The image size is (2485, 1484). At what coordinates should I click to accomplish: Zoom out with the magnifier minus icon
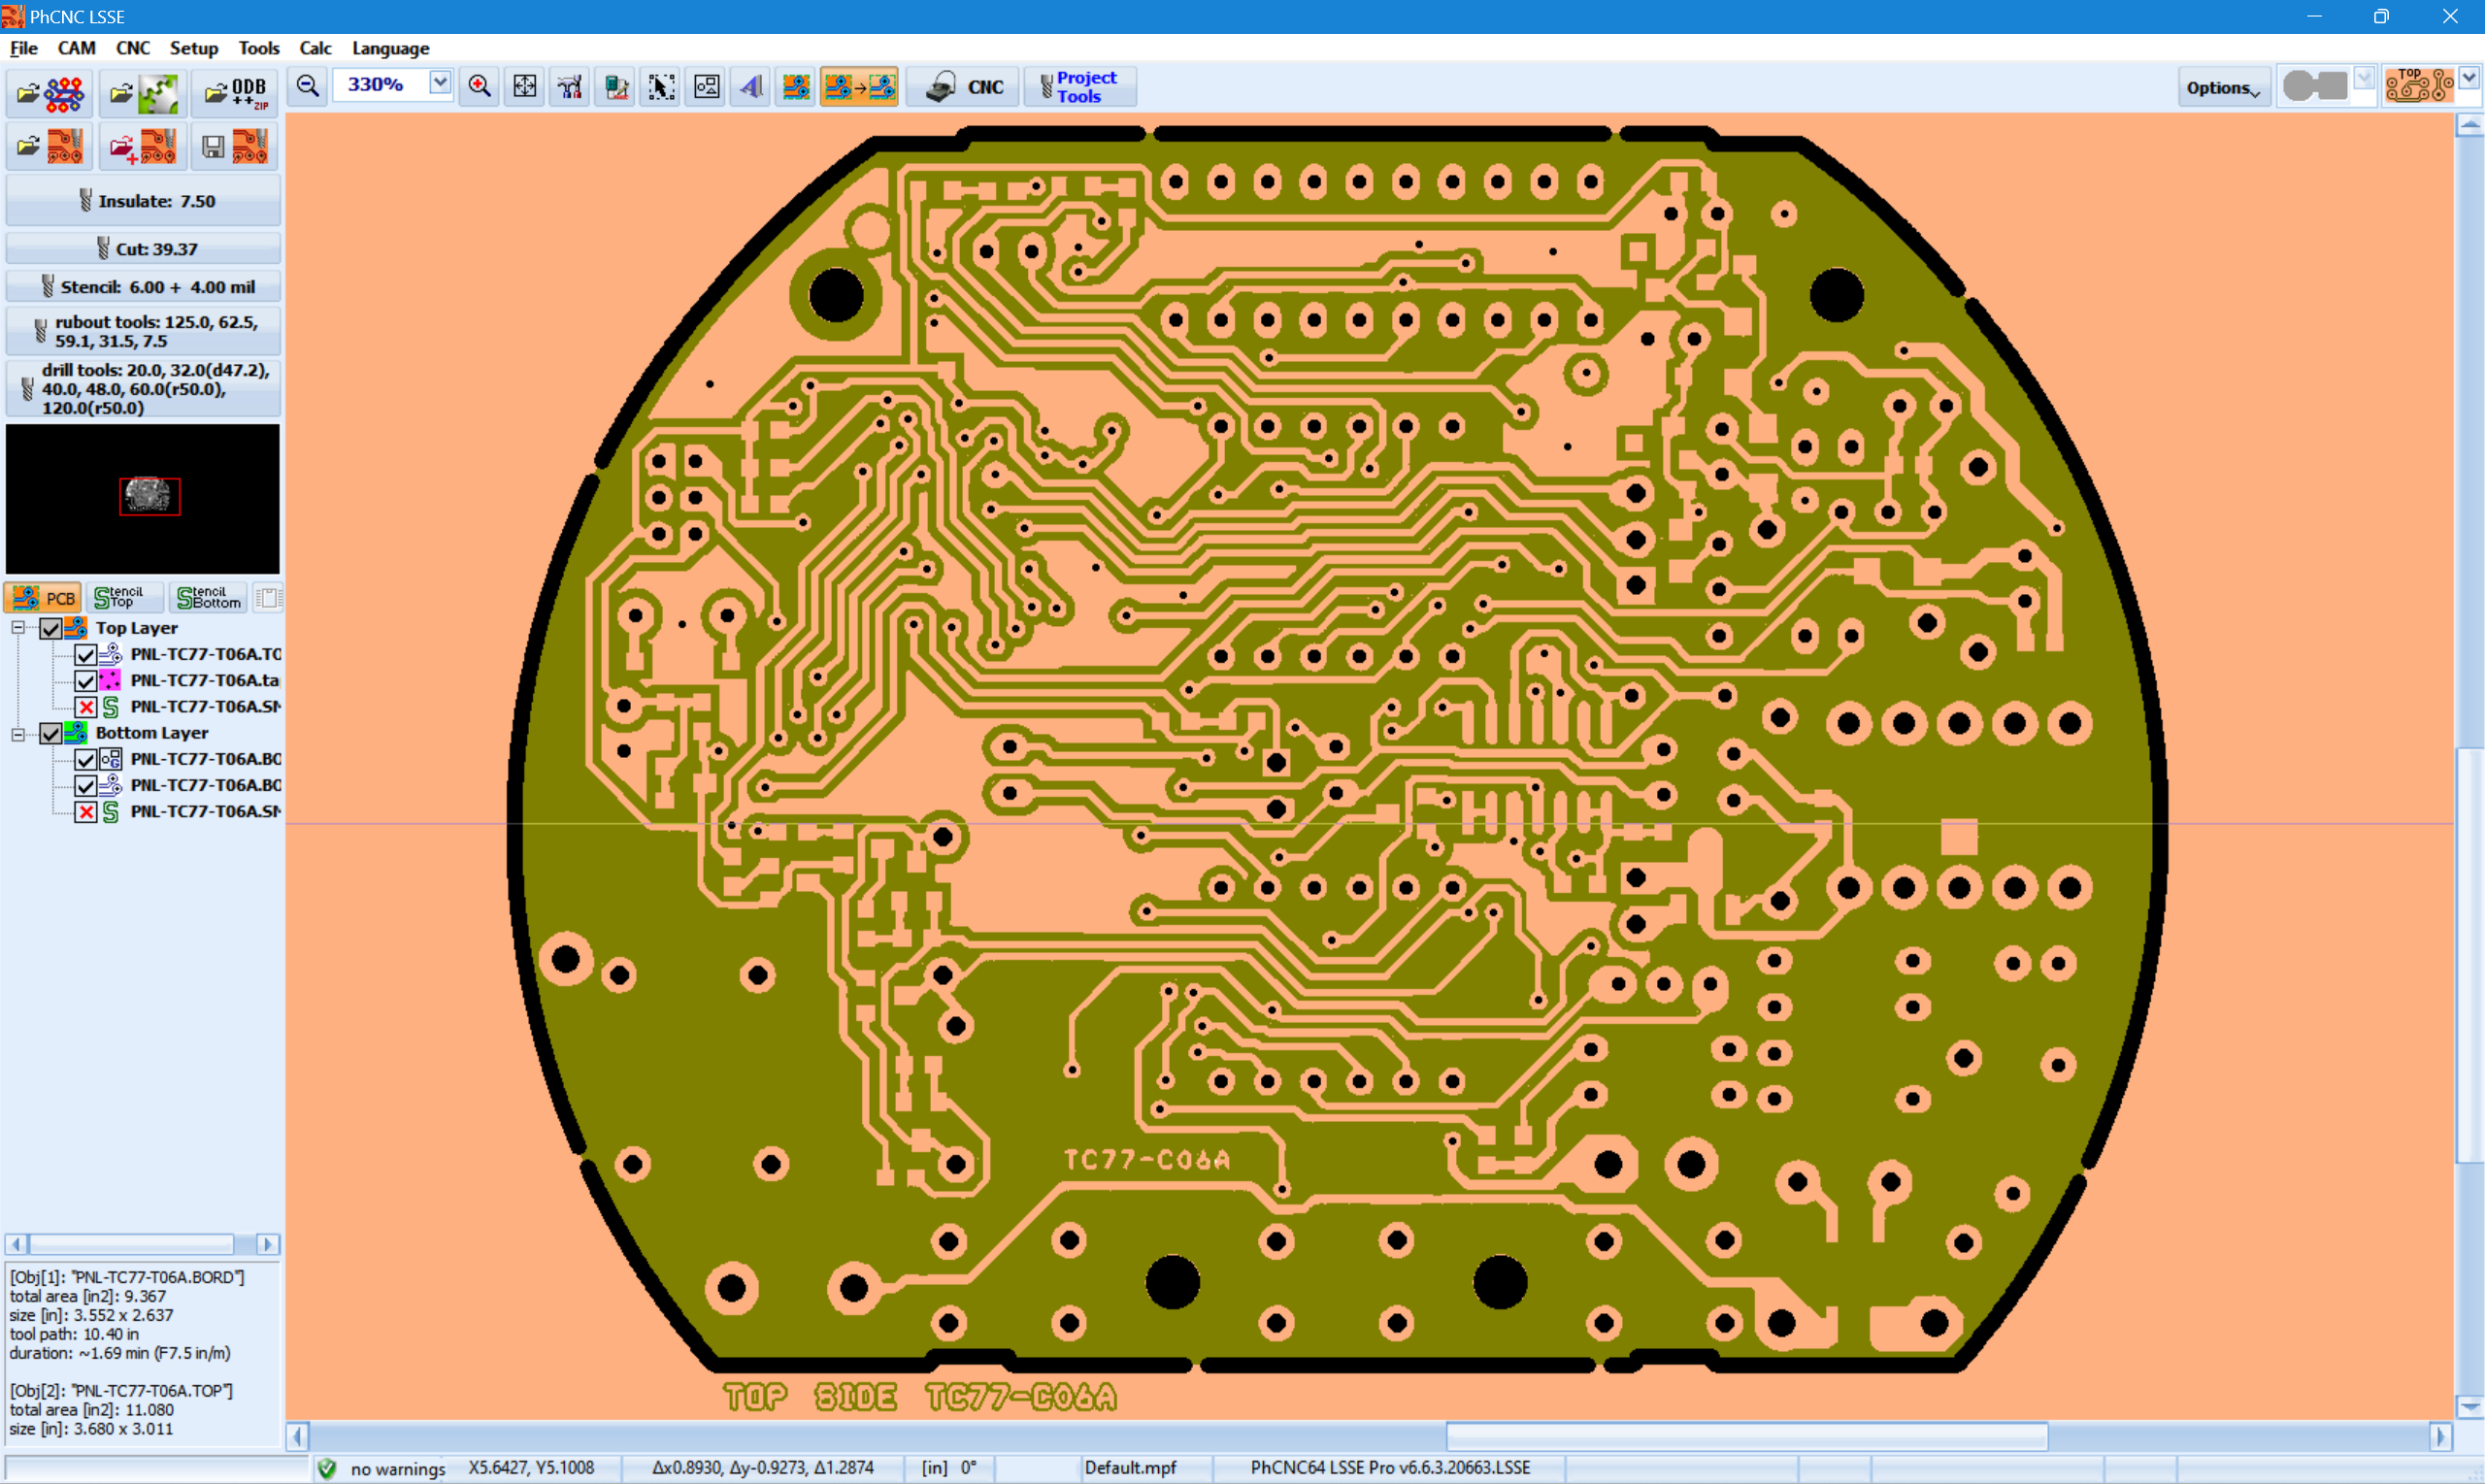[308, 87]
